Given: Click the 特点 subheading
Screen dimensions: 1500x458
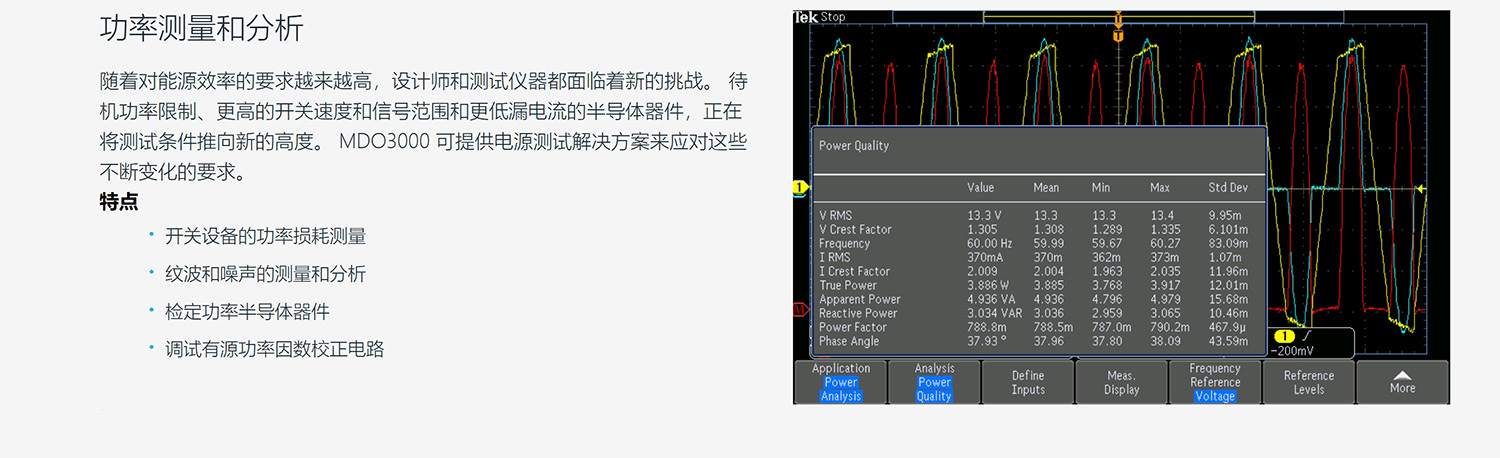Looking at the screenshot, I should coord(119,202).
